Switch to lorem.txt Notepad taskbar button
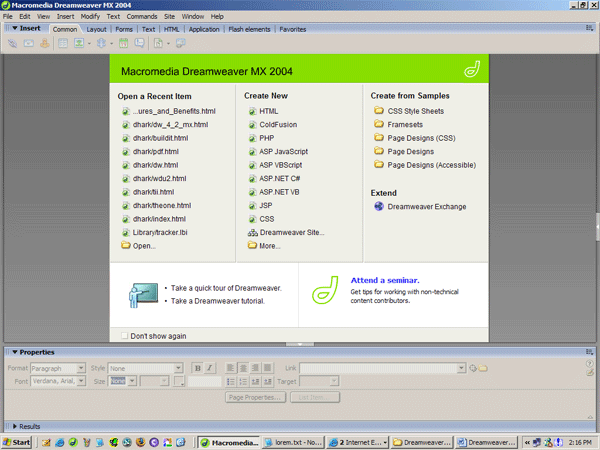The width and height of the screenshot is (600, 450). click(294, 442)
